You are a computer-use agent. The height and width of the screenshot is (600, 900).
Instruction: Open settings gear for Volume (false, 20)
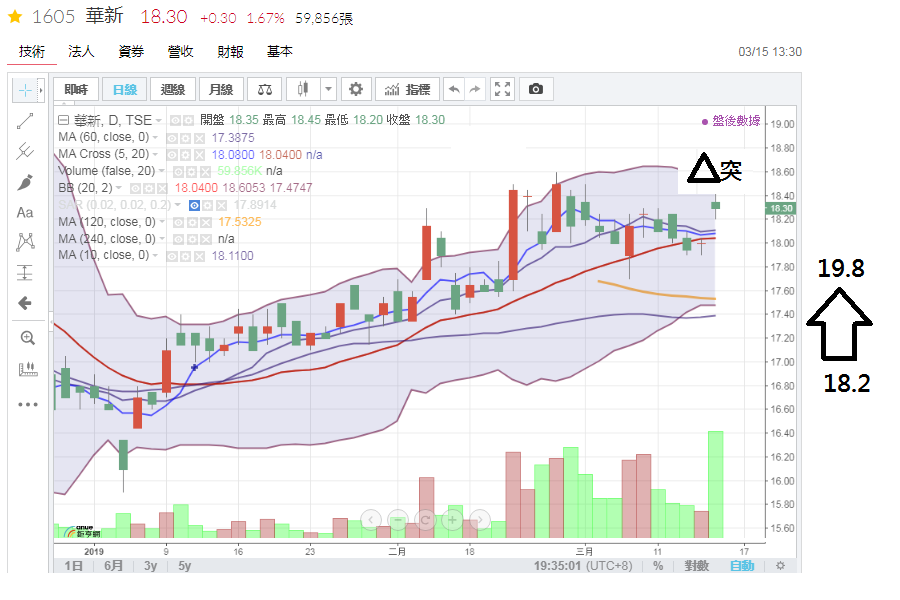pyautogui.click(x=192, y=172)
